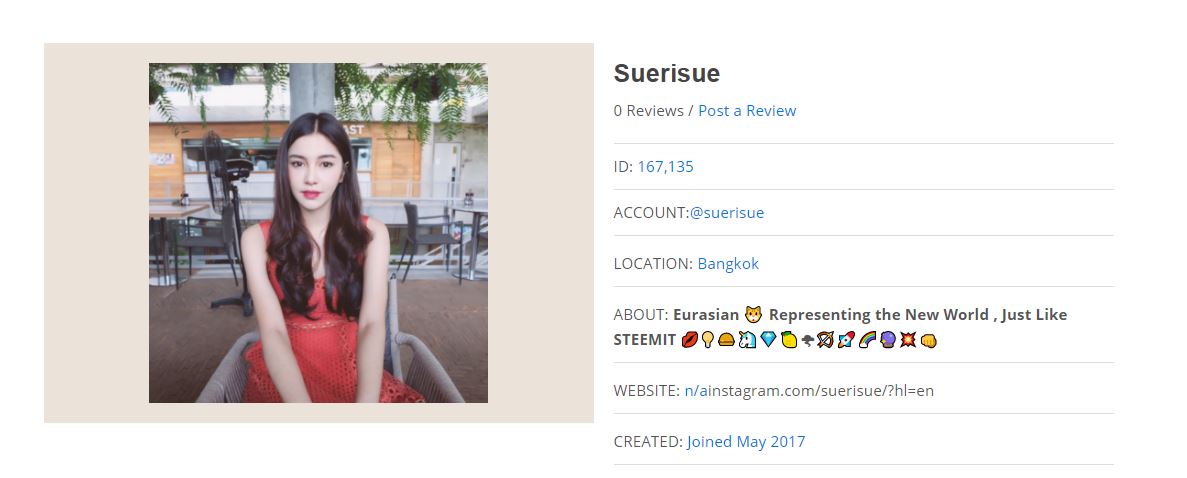Click the light bulb emoji
This screenshot has width=1187, height=478.
(x=708, y=339)
